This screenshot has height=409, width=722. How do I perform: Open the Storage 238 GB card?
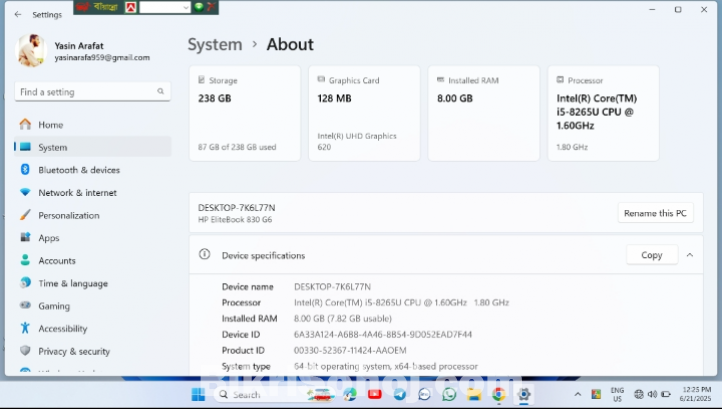245,113
